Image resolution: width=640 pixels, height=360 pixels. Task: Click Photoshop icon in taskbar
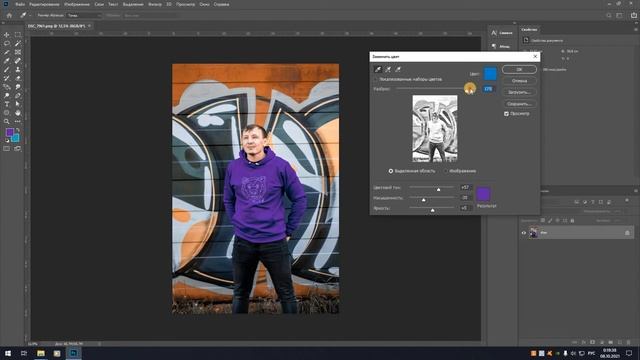click(x=74, y=353)
